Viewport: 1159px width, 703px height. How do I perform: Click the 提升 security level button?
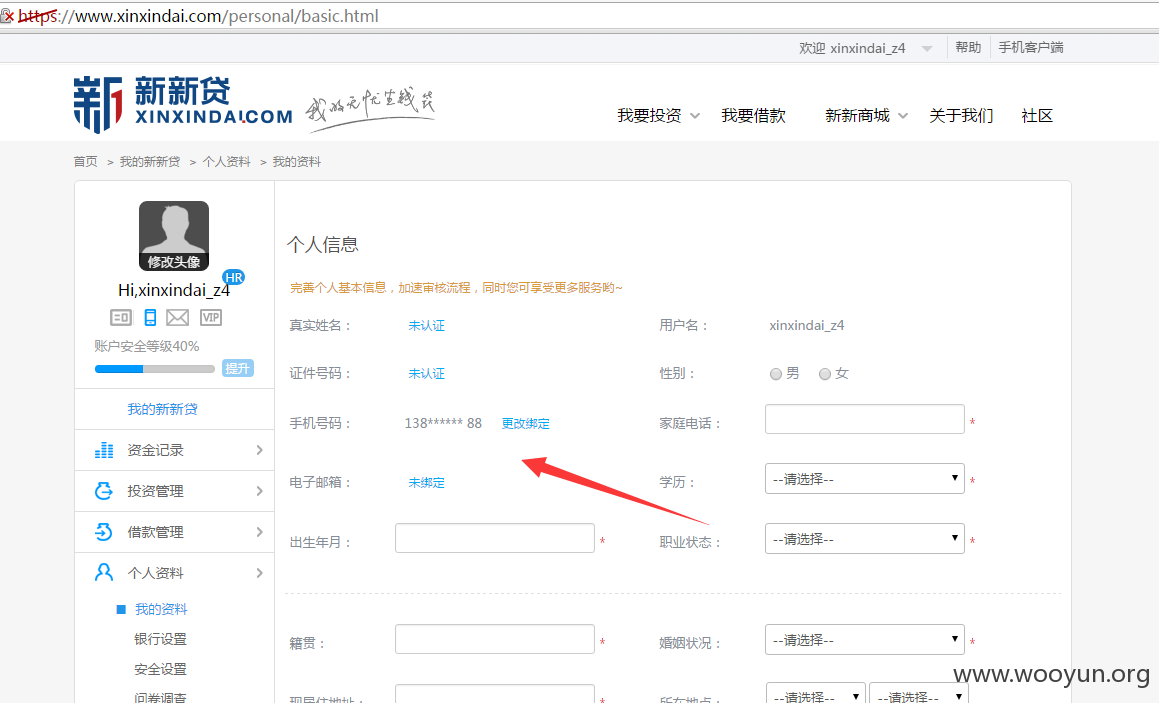pos(238,368)
